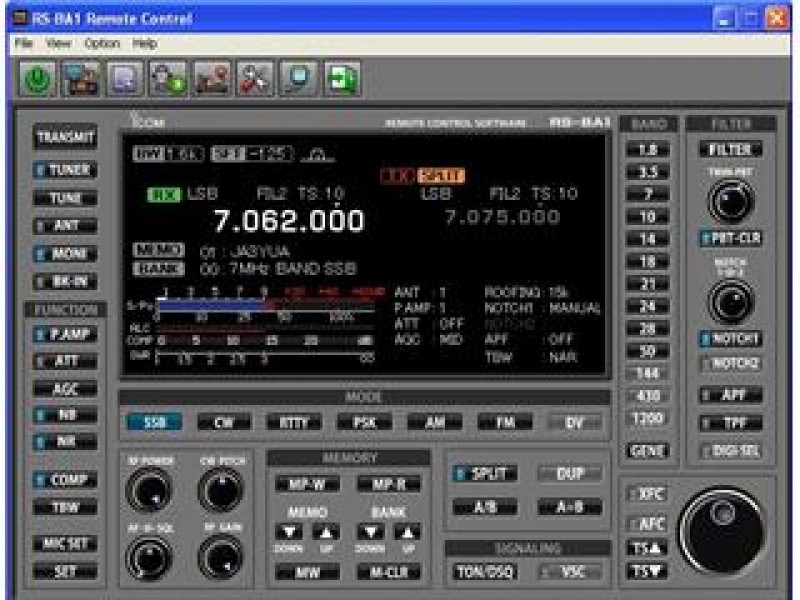The width and height of the screenshot is (800, 600).
Task: Click the purple document toolbar icon
Action: point(124,79)
